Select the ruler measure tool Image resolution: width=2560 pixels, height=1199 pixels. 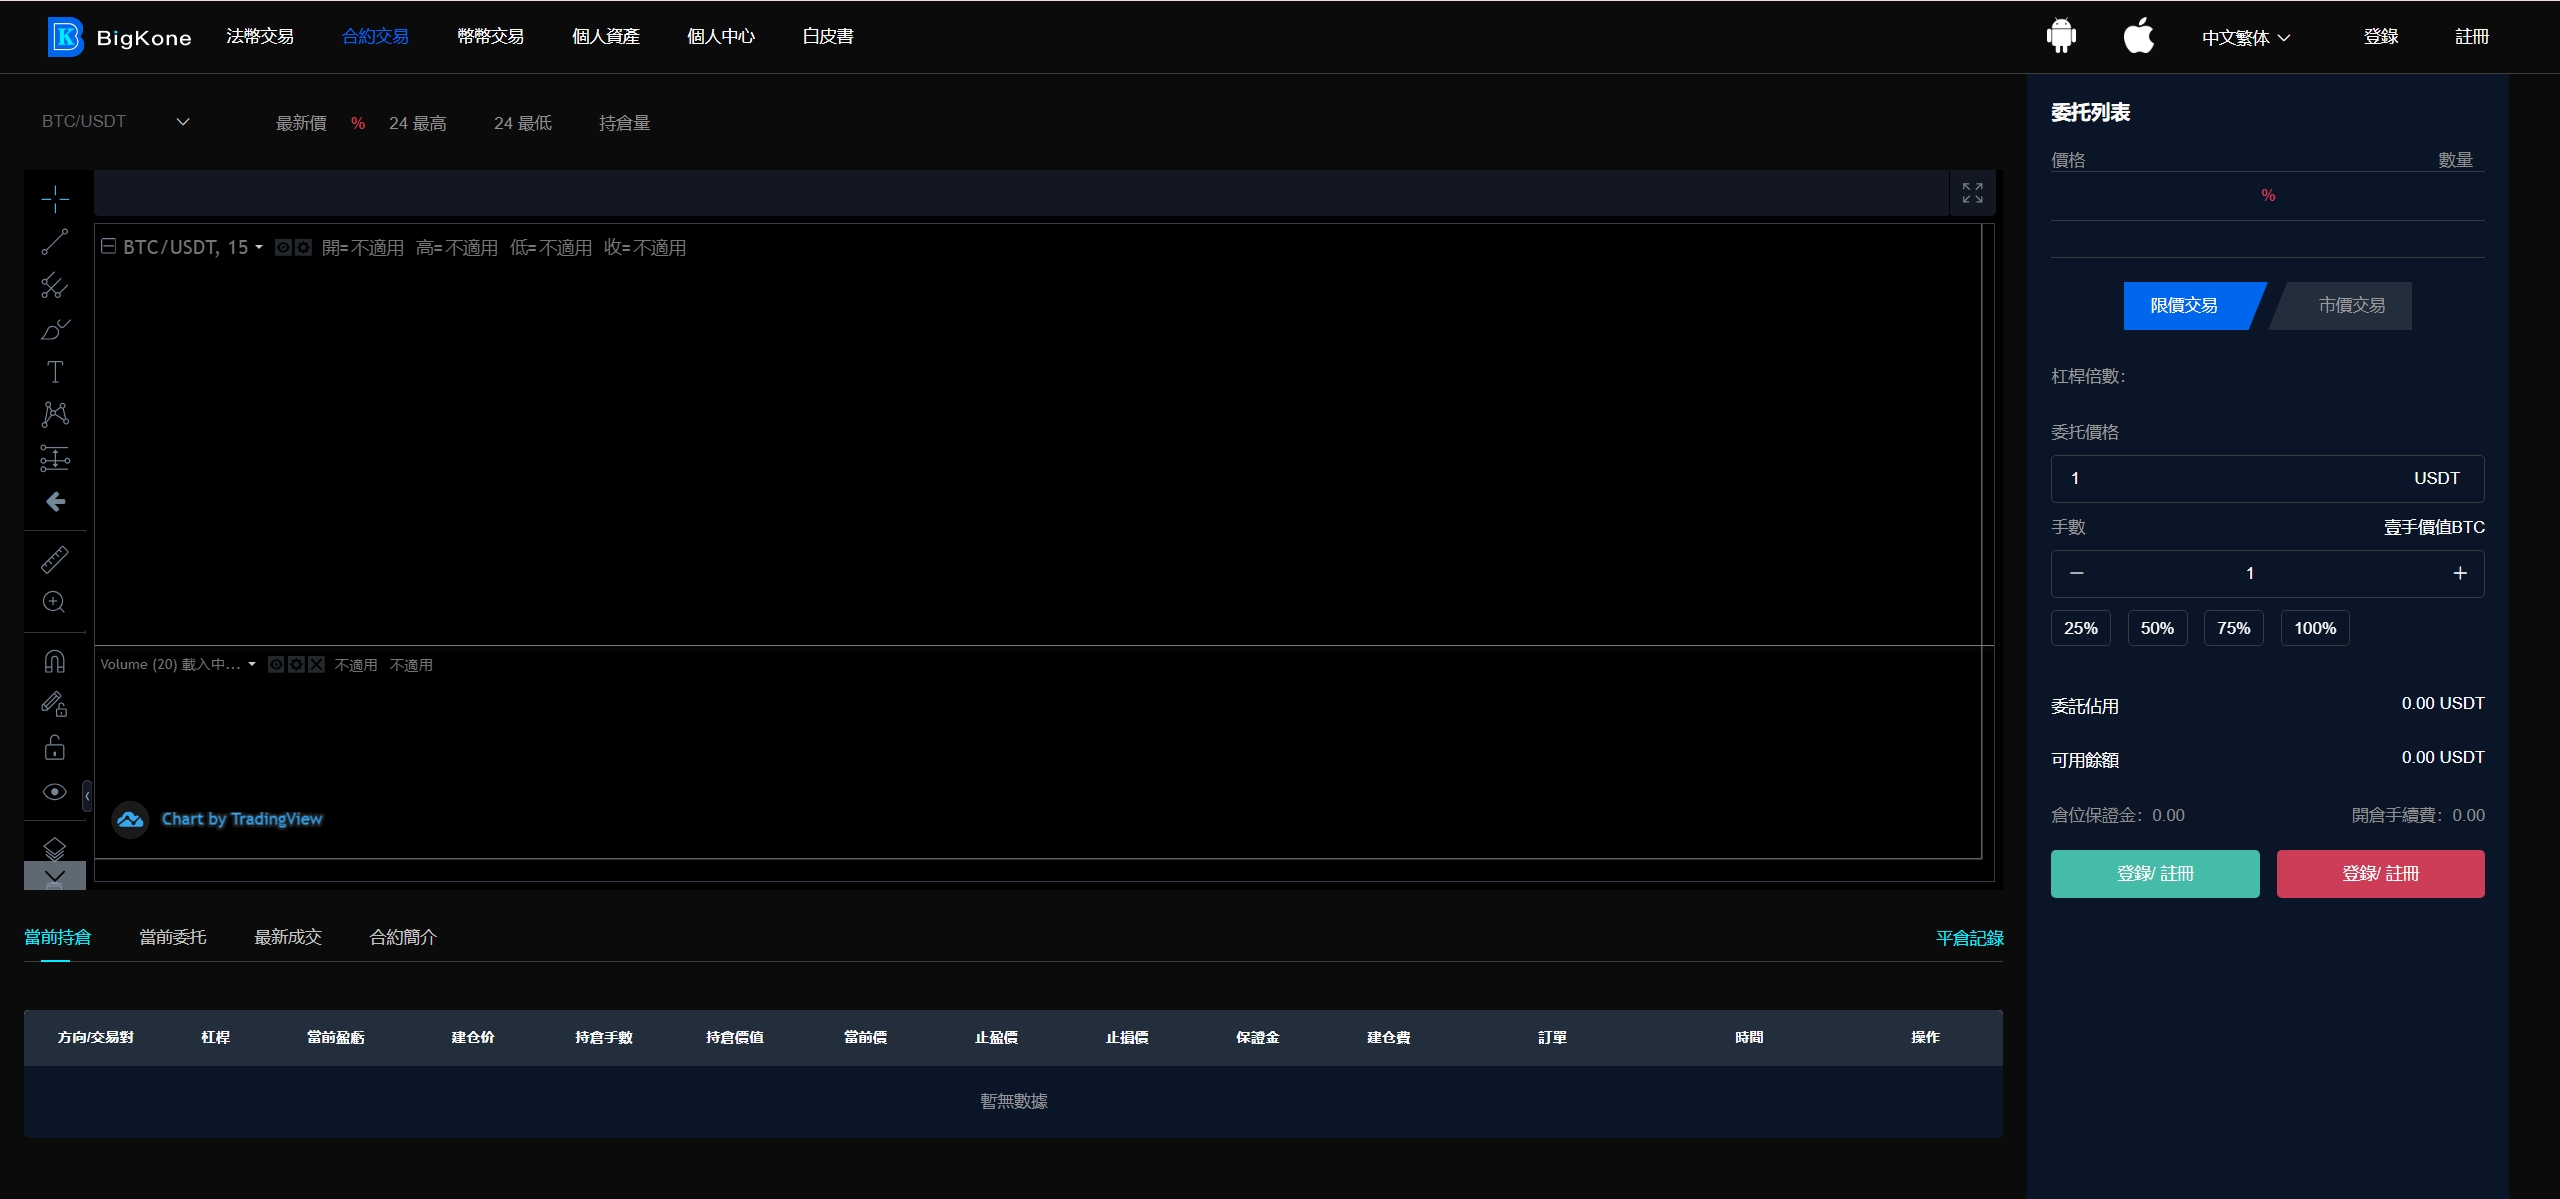coord(55,559)
